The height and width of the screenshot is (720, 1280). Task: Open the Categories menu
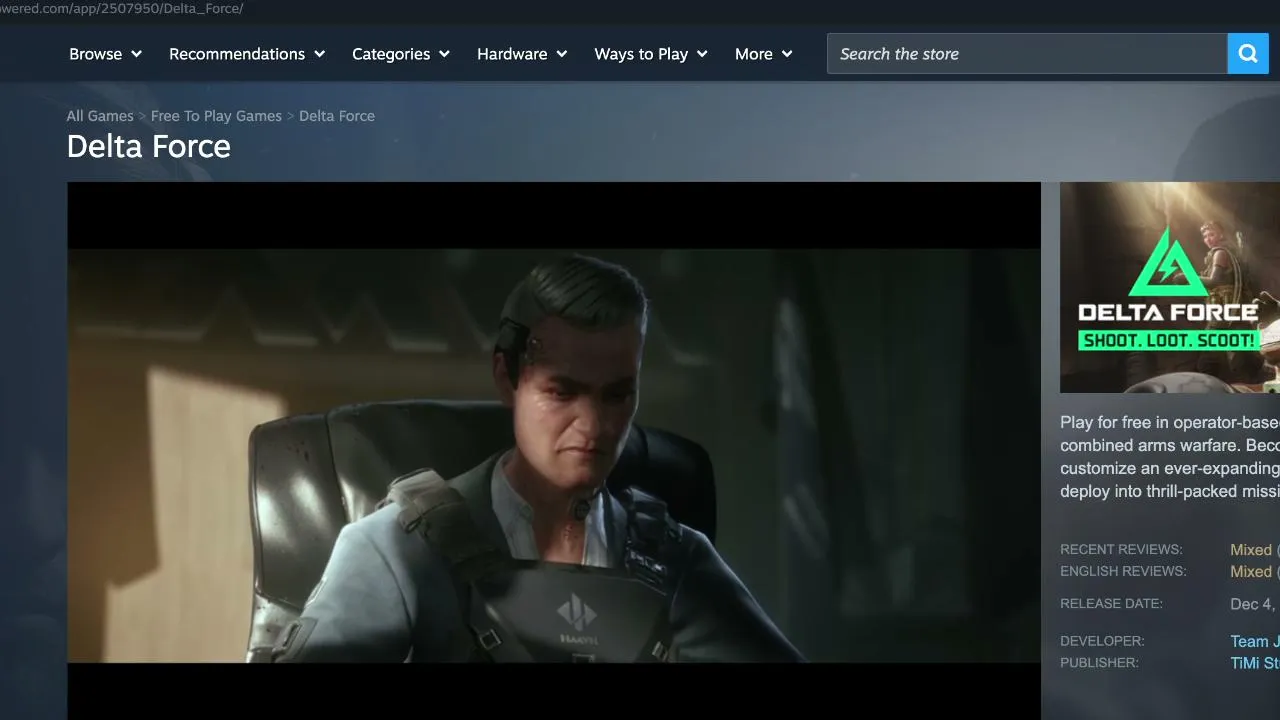(x=401, y=54)
